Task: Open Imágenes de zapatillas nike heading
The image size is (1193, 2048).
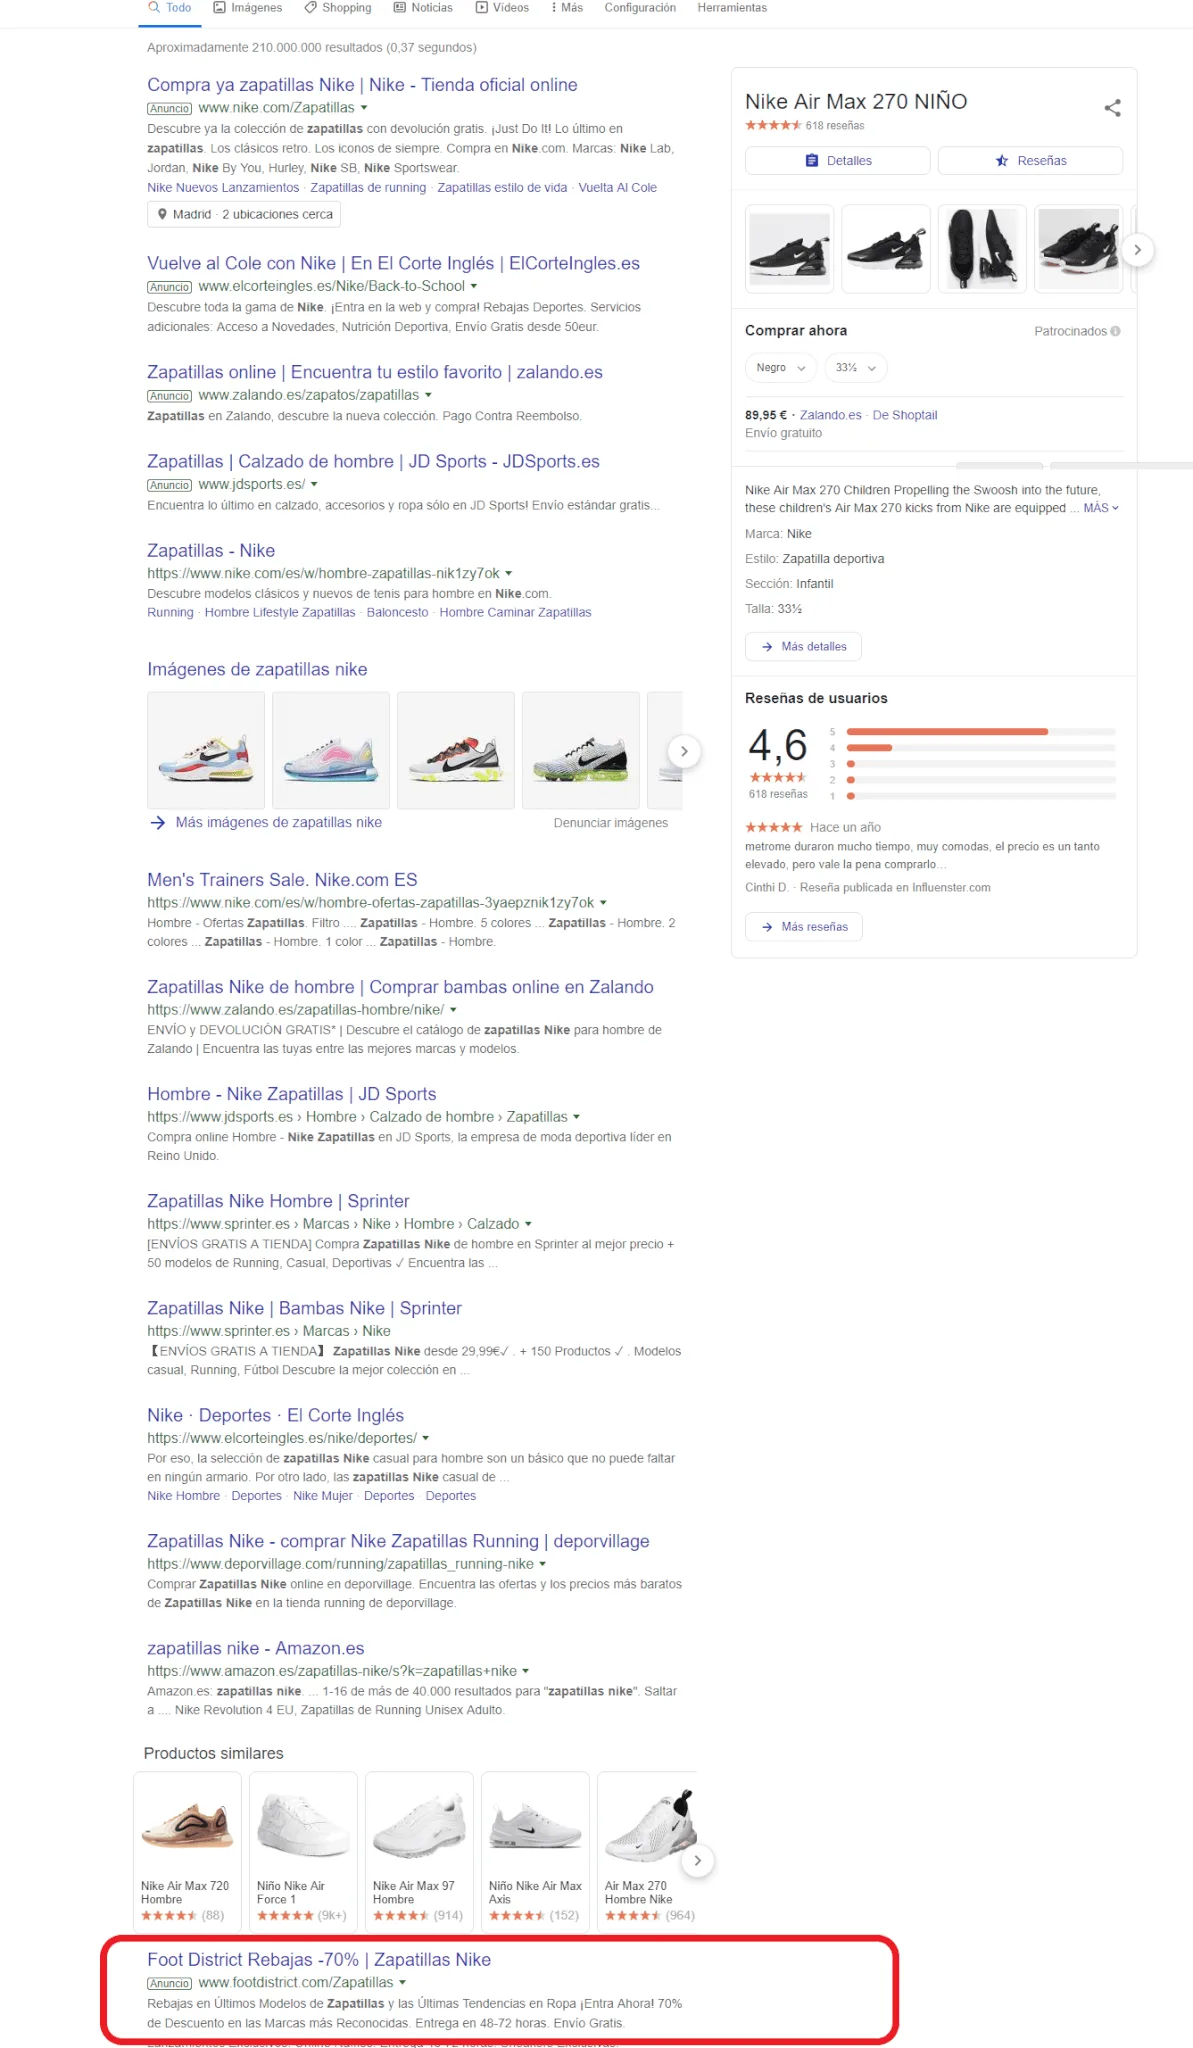Action: click(x=257, y=670)
